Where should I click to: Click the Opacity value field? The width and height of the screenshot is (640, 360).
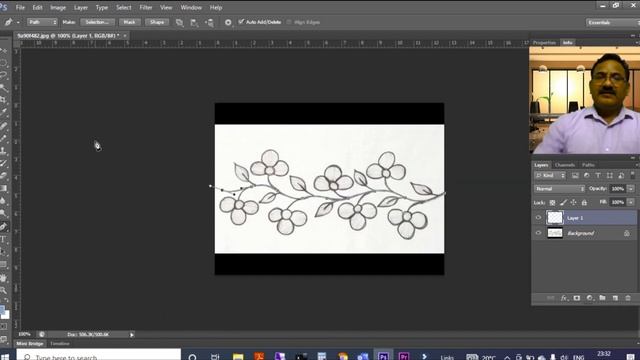coord(618,189)
